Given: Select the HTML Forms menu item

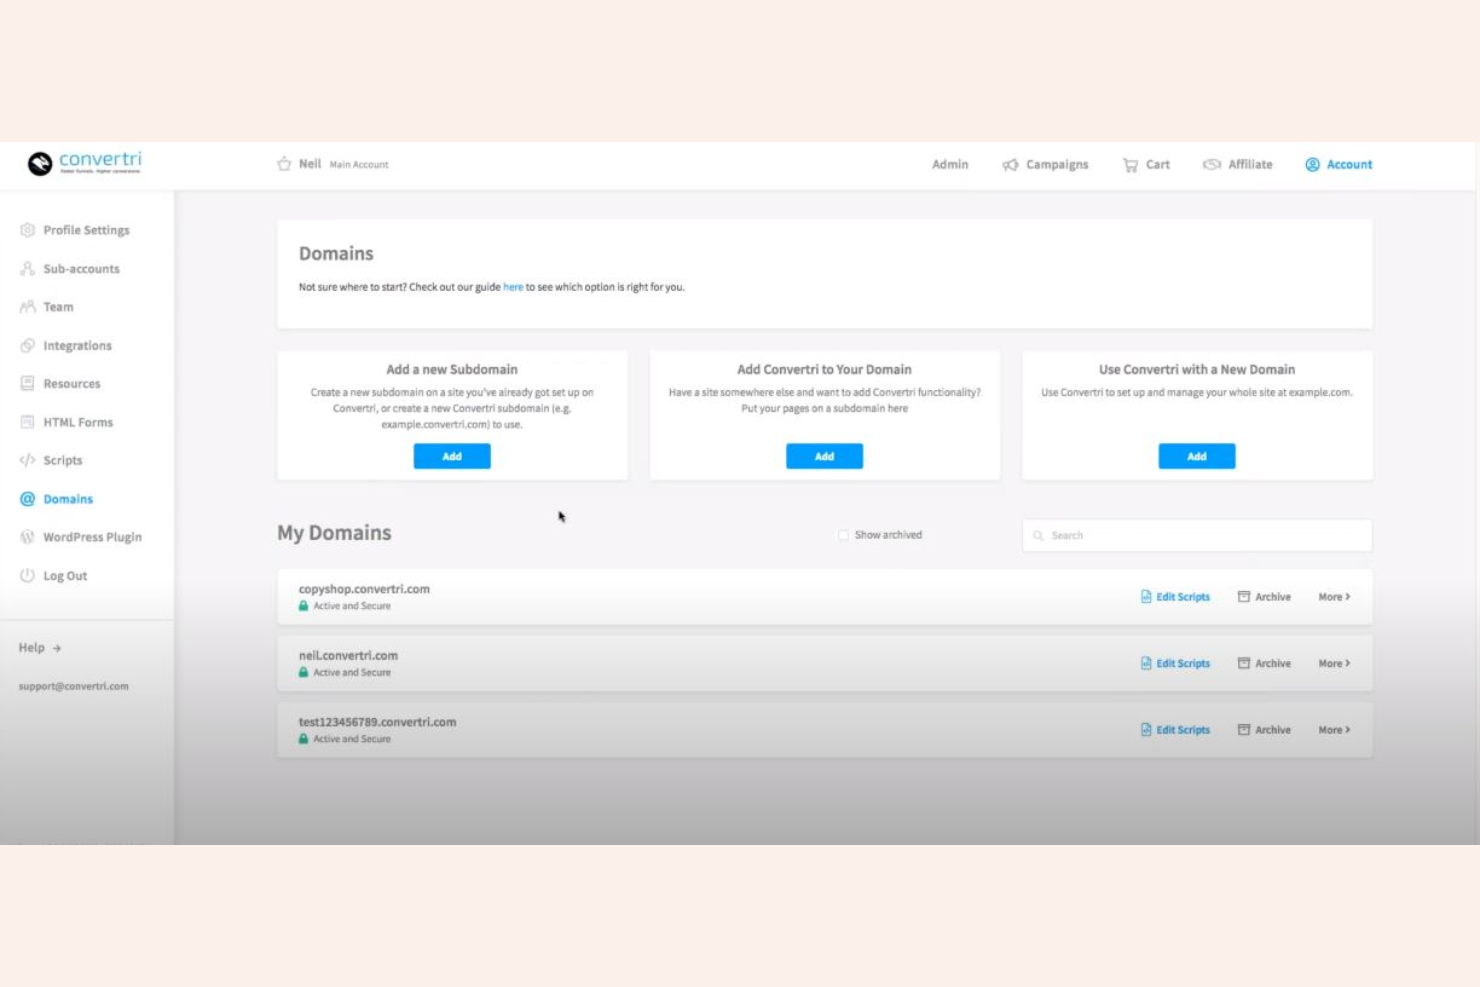Looking at the screenshot, I should 78,422.
